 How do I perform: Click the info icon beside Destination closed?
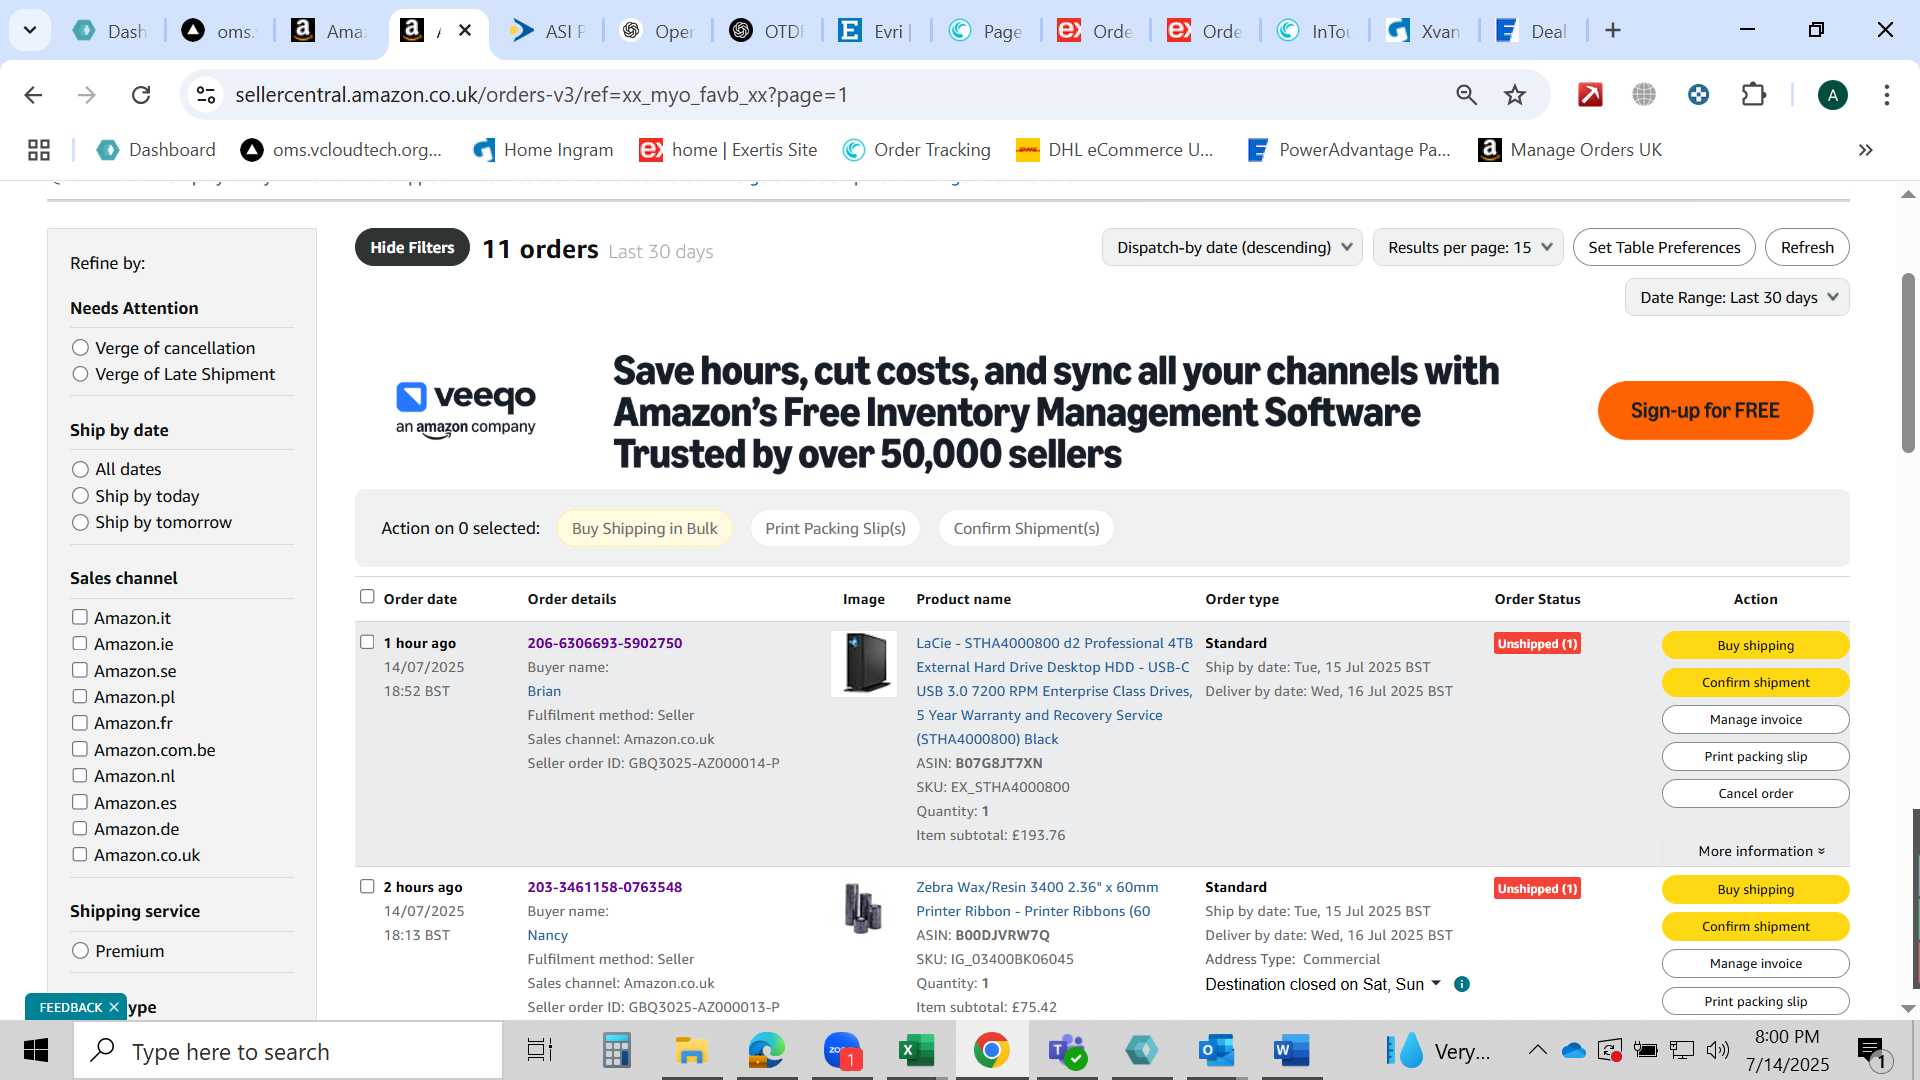point(1461,984)
